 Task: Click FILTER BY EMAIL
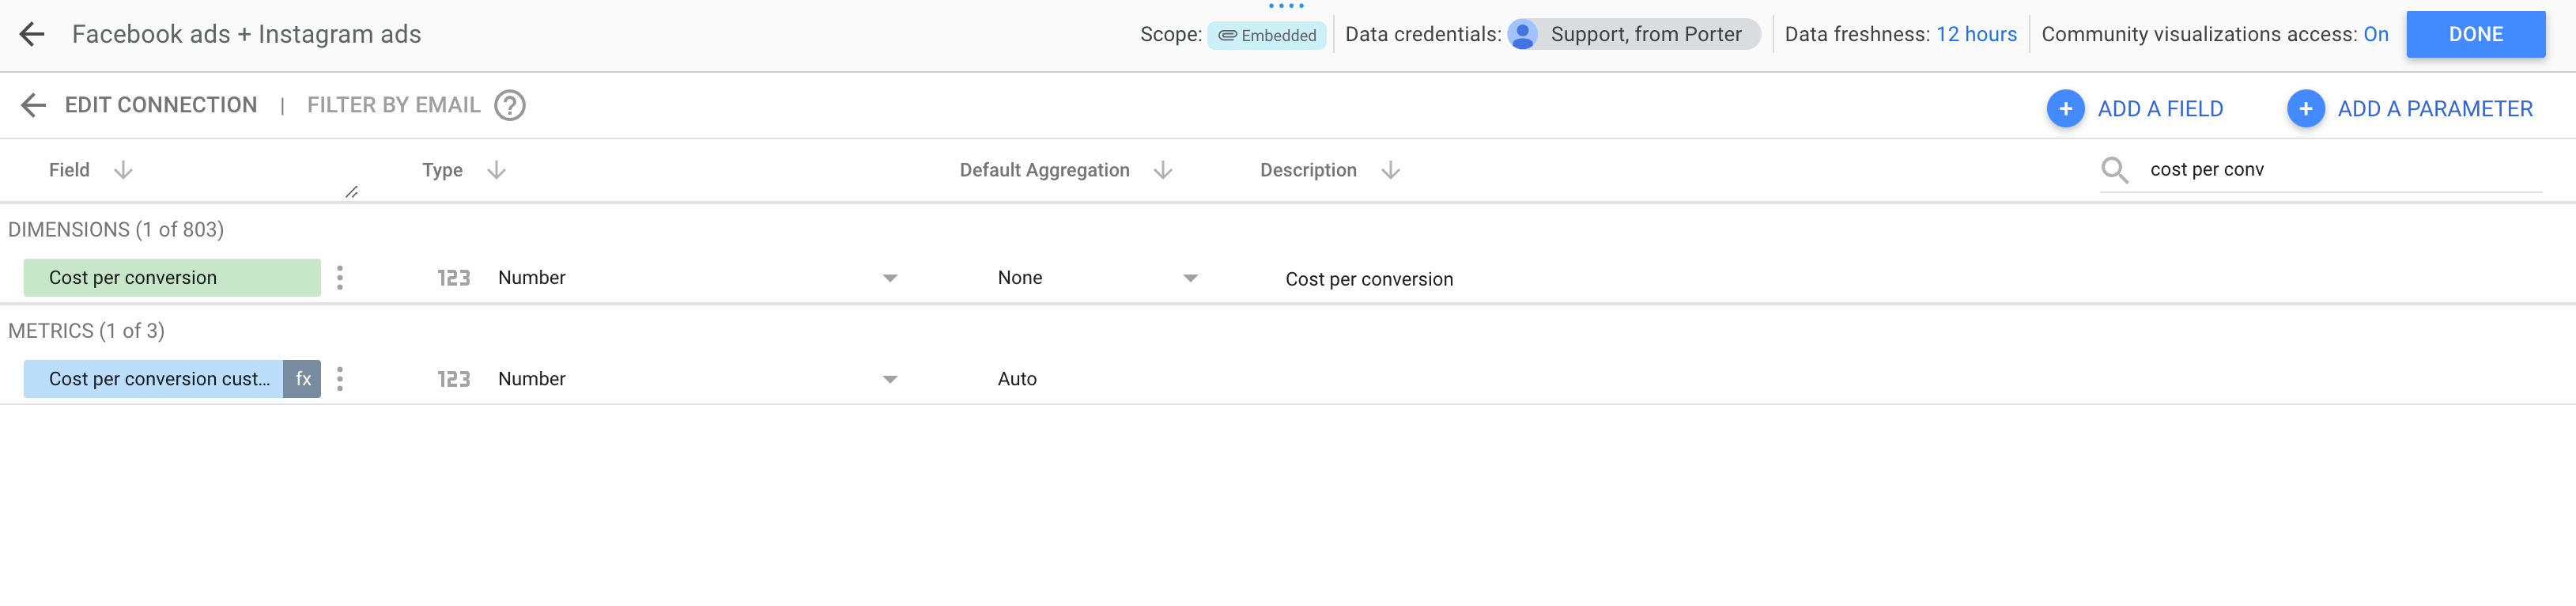click(x=393, y=105)
